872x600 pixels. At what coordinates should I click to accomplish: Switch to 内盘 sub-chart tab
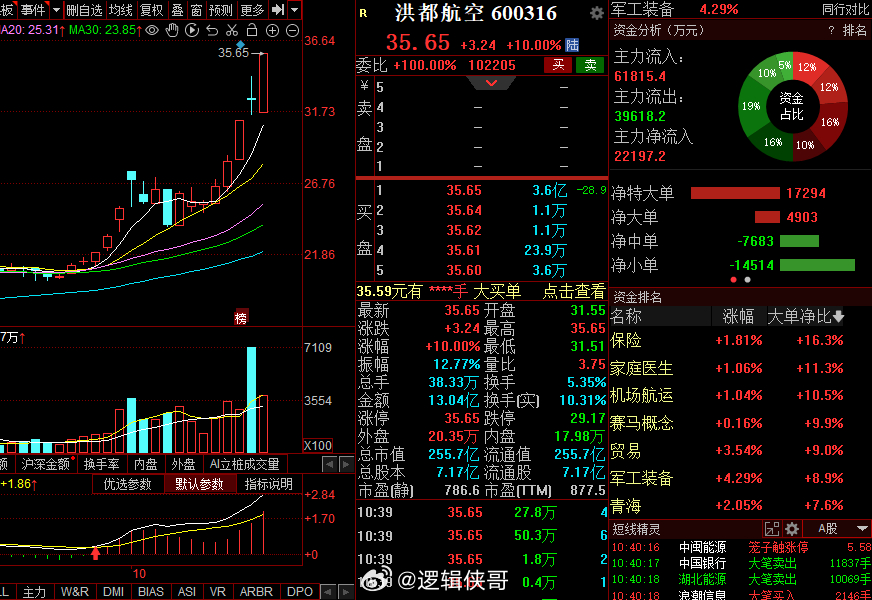[145, 464]
